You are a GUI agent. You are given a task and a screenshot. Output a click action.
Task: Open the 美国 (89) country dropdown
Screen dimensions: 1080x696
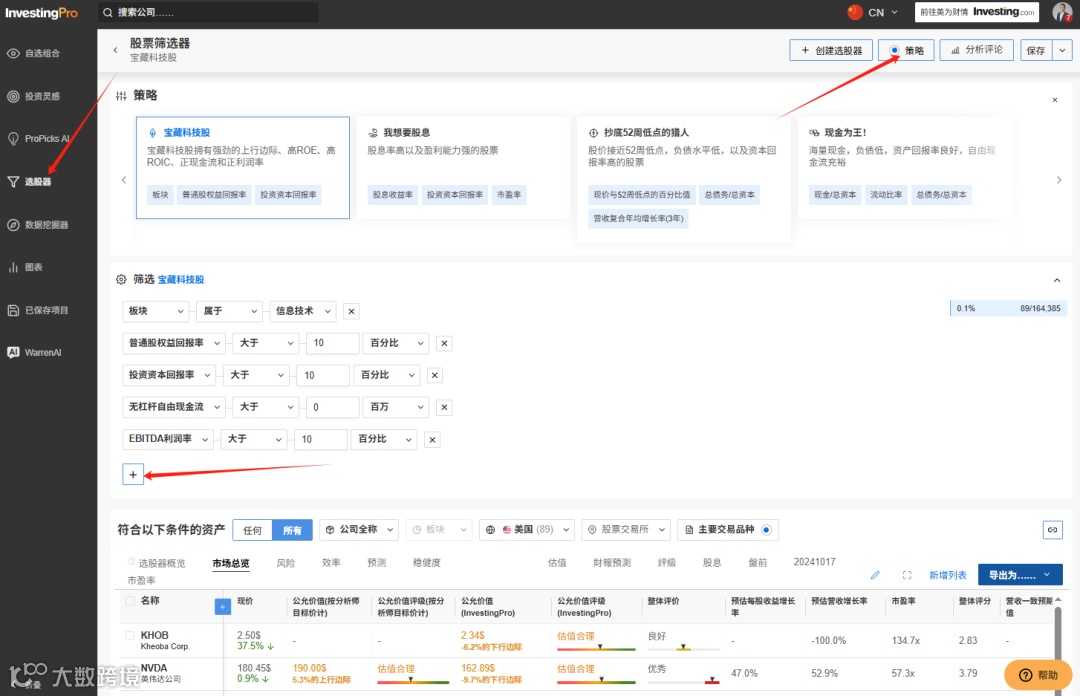pyautogui.click(x=527, y=529)
